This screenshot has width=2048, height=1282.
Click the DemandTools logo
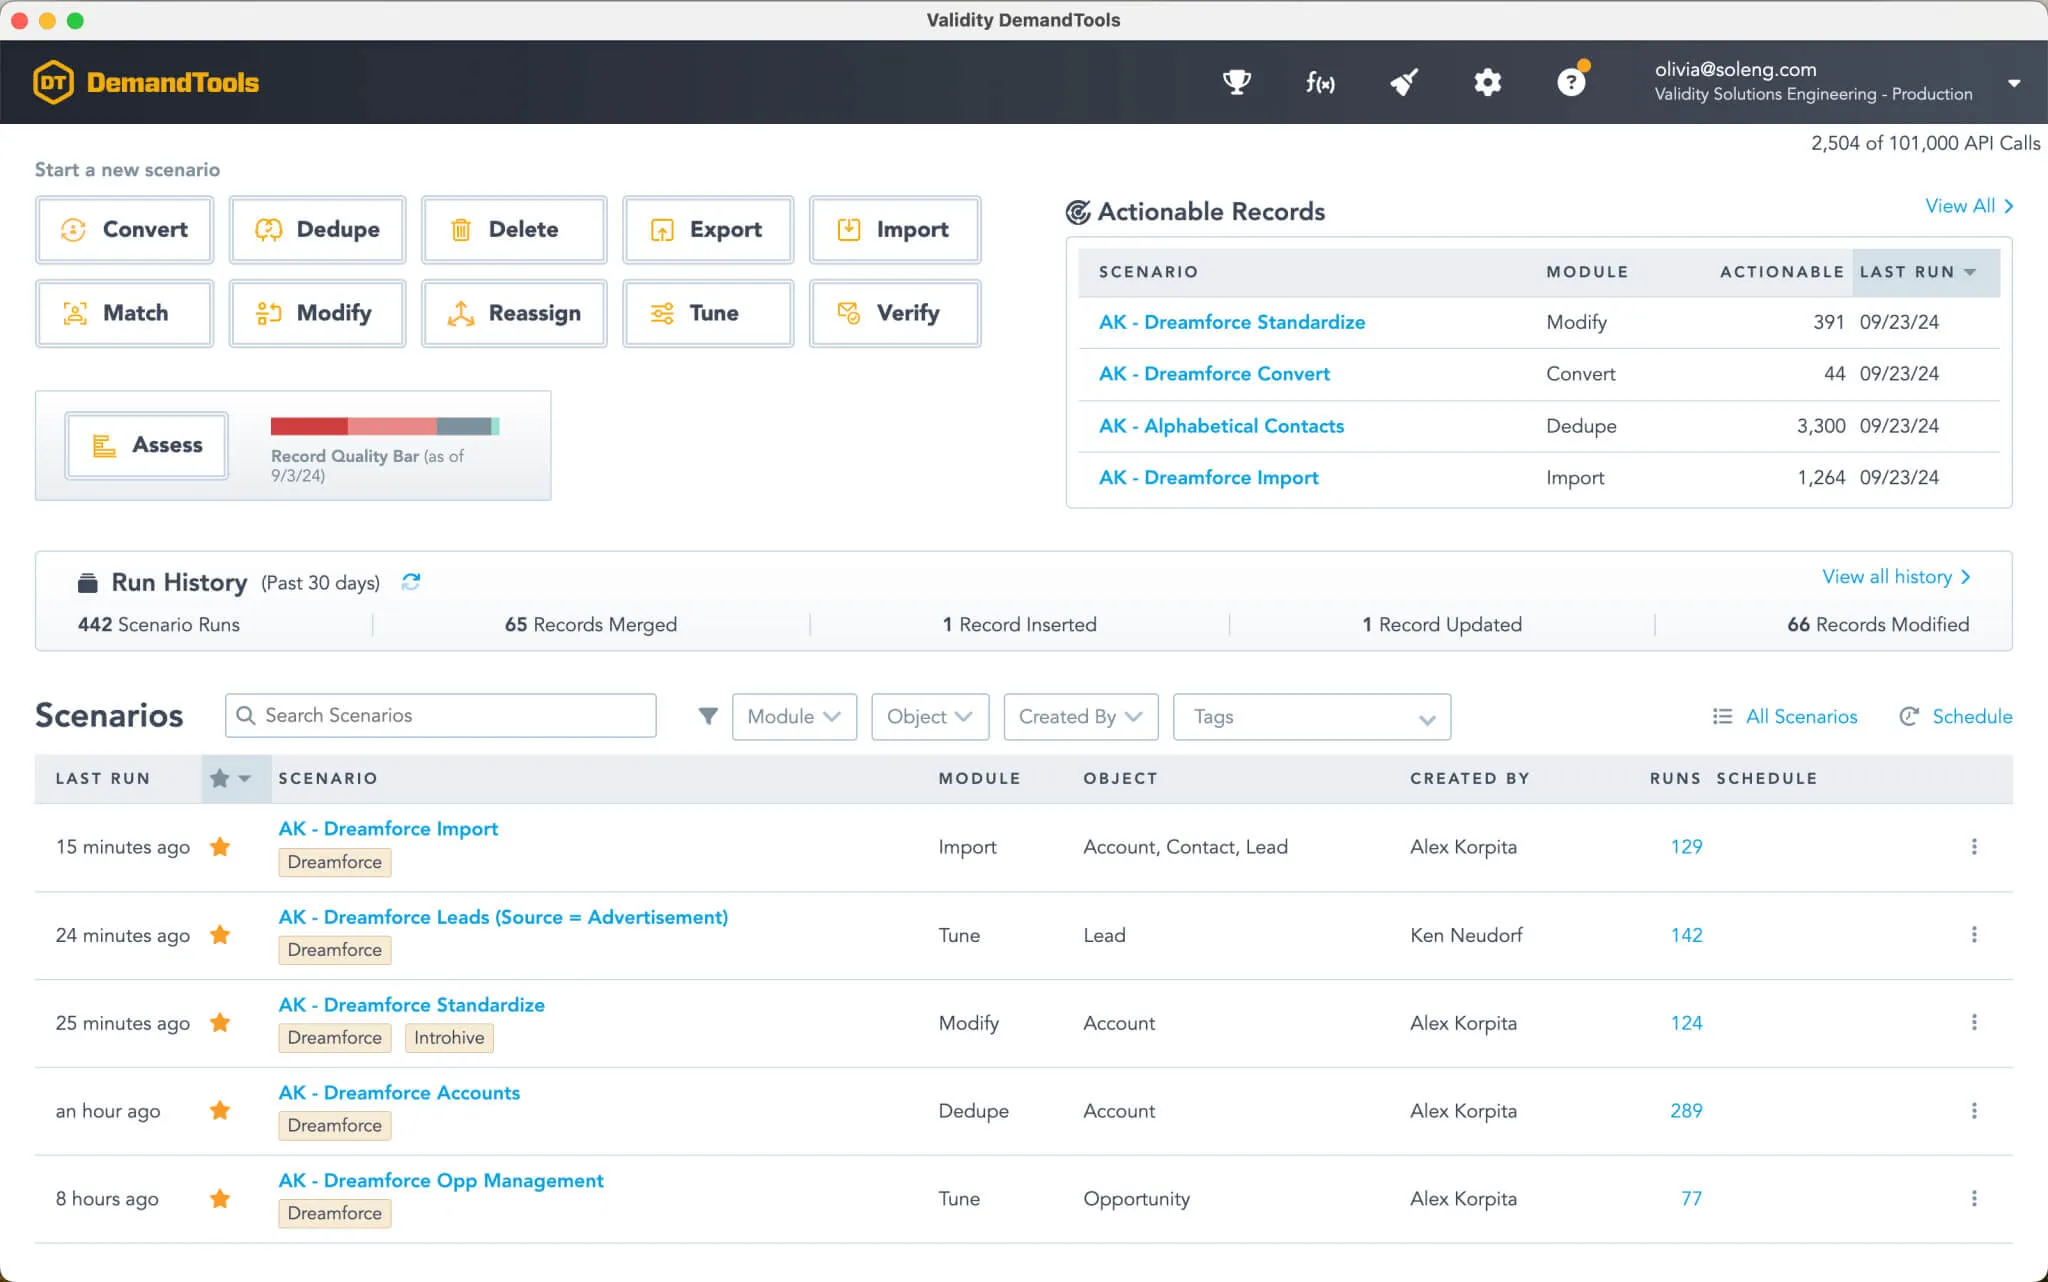coord(146,82)
